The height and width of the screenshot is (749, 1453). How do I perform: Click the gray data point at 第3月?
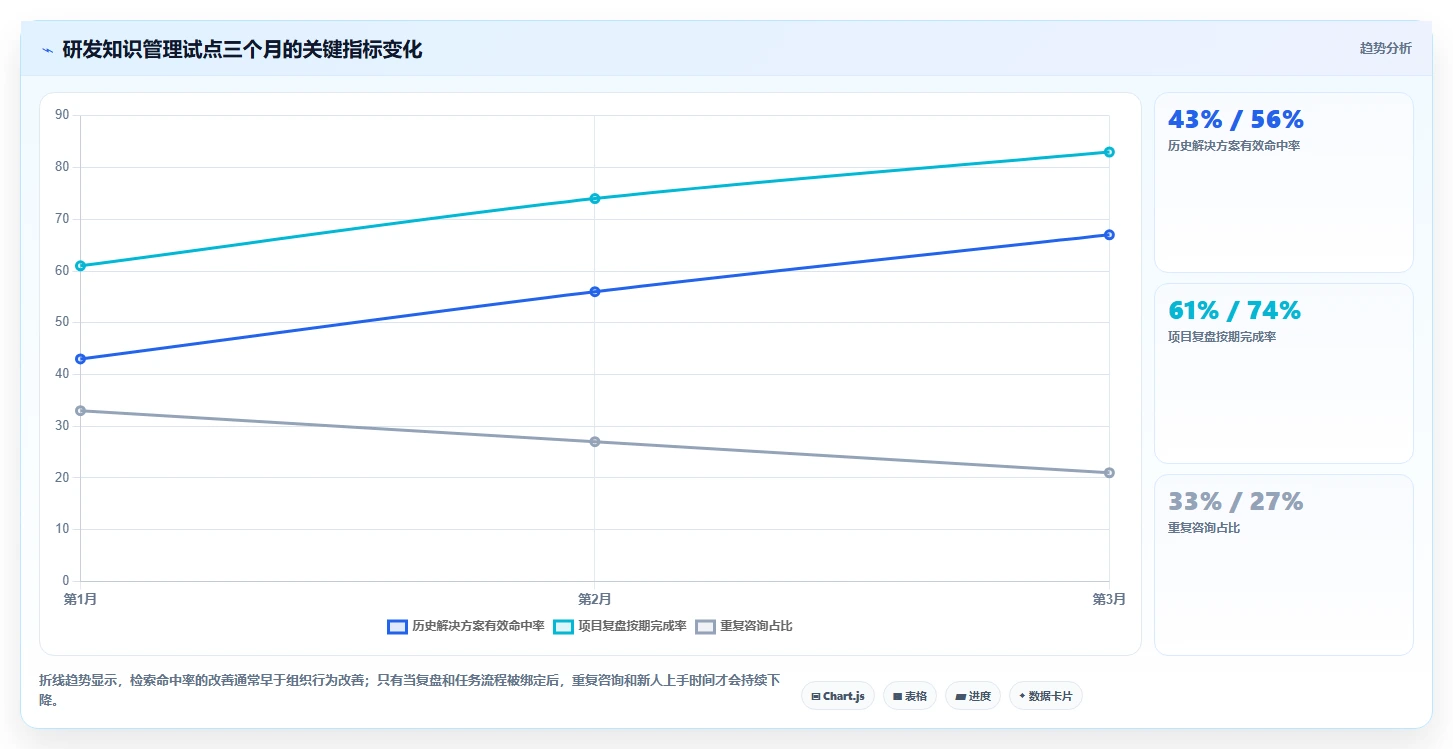click(x=1109, y=473)
